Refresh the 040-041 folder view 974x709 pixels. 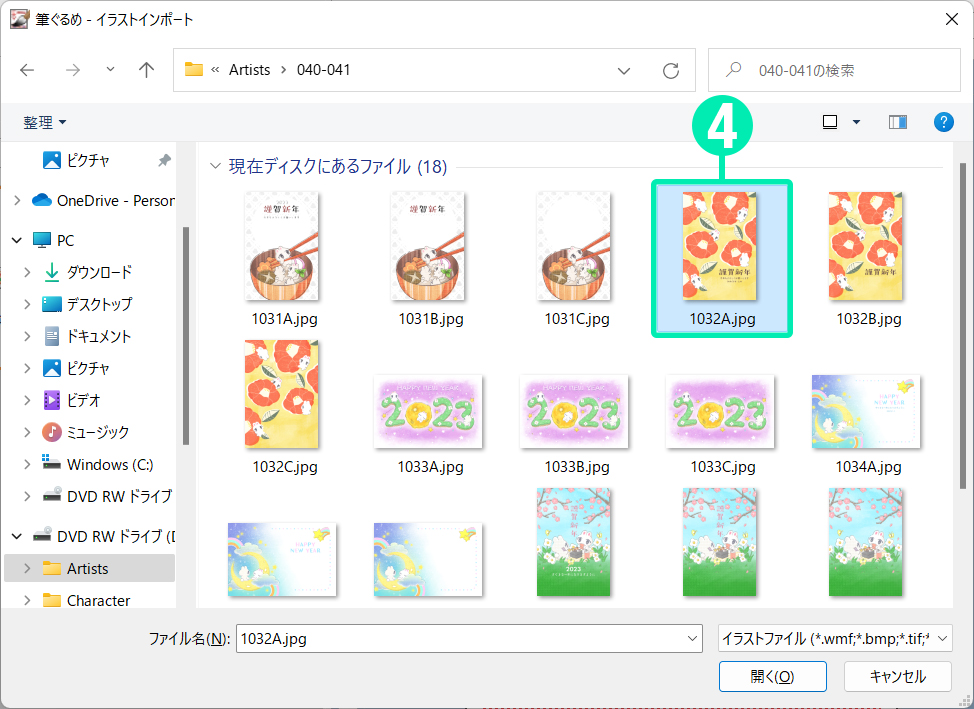pos(671,70)
